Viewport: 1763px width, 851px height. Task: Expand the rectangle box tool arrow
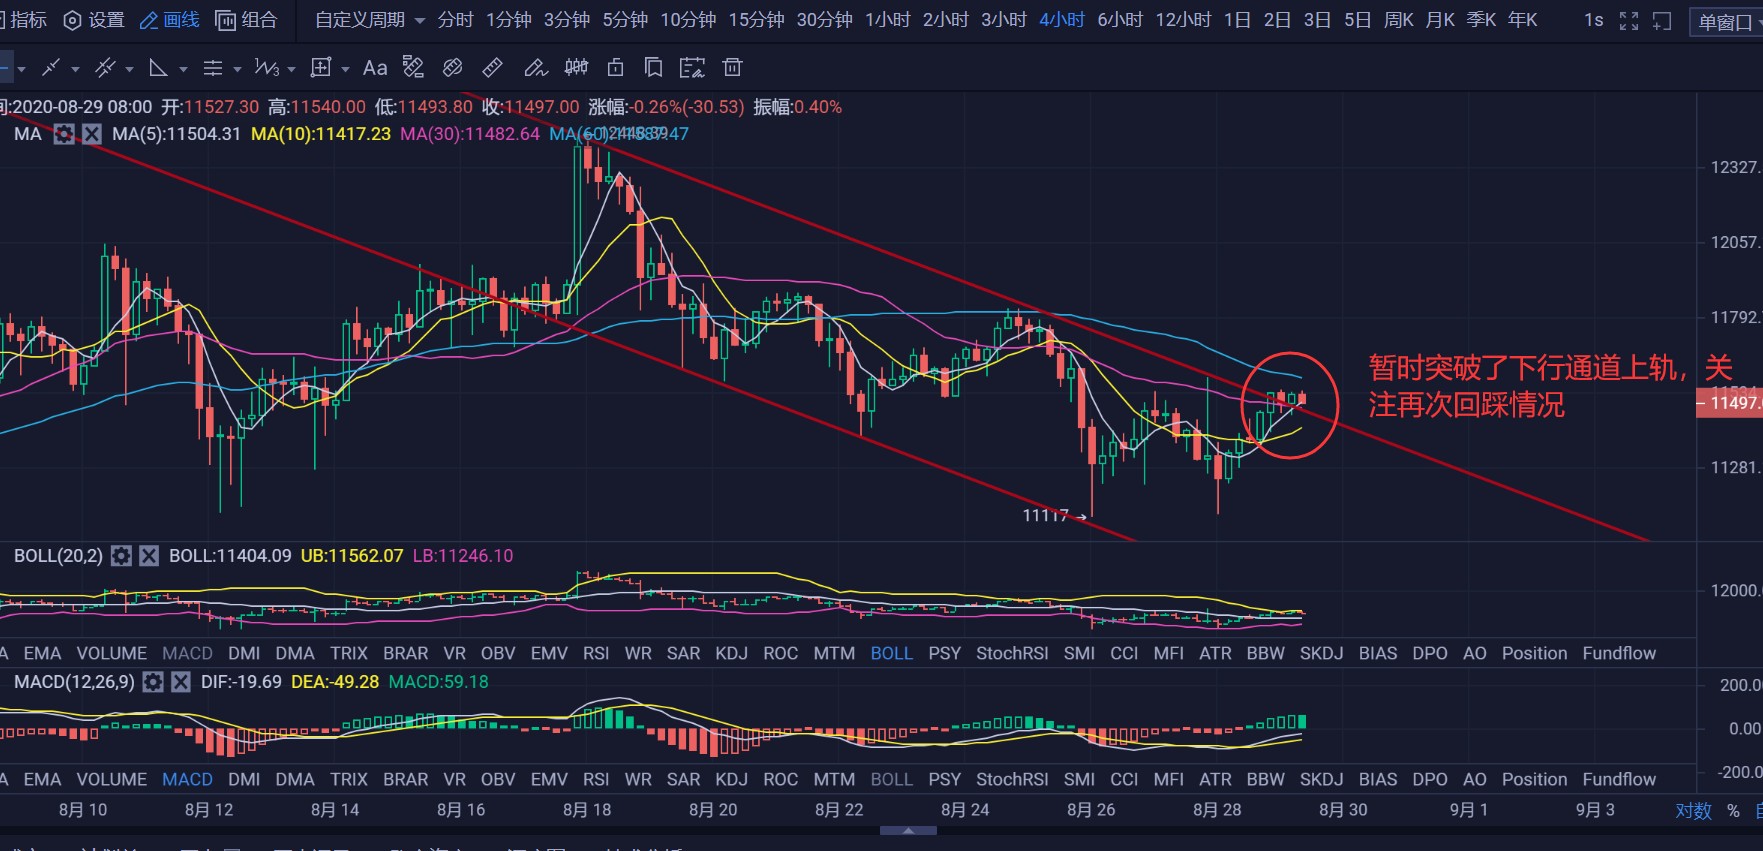(x=345, y=69)
